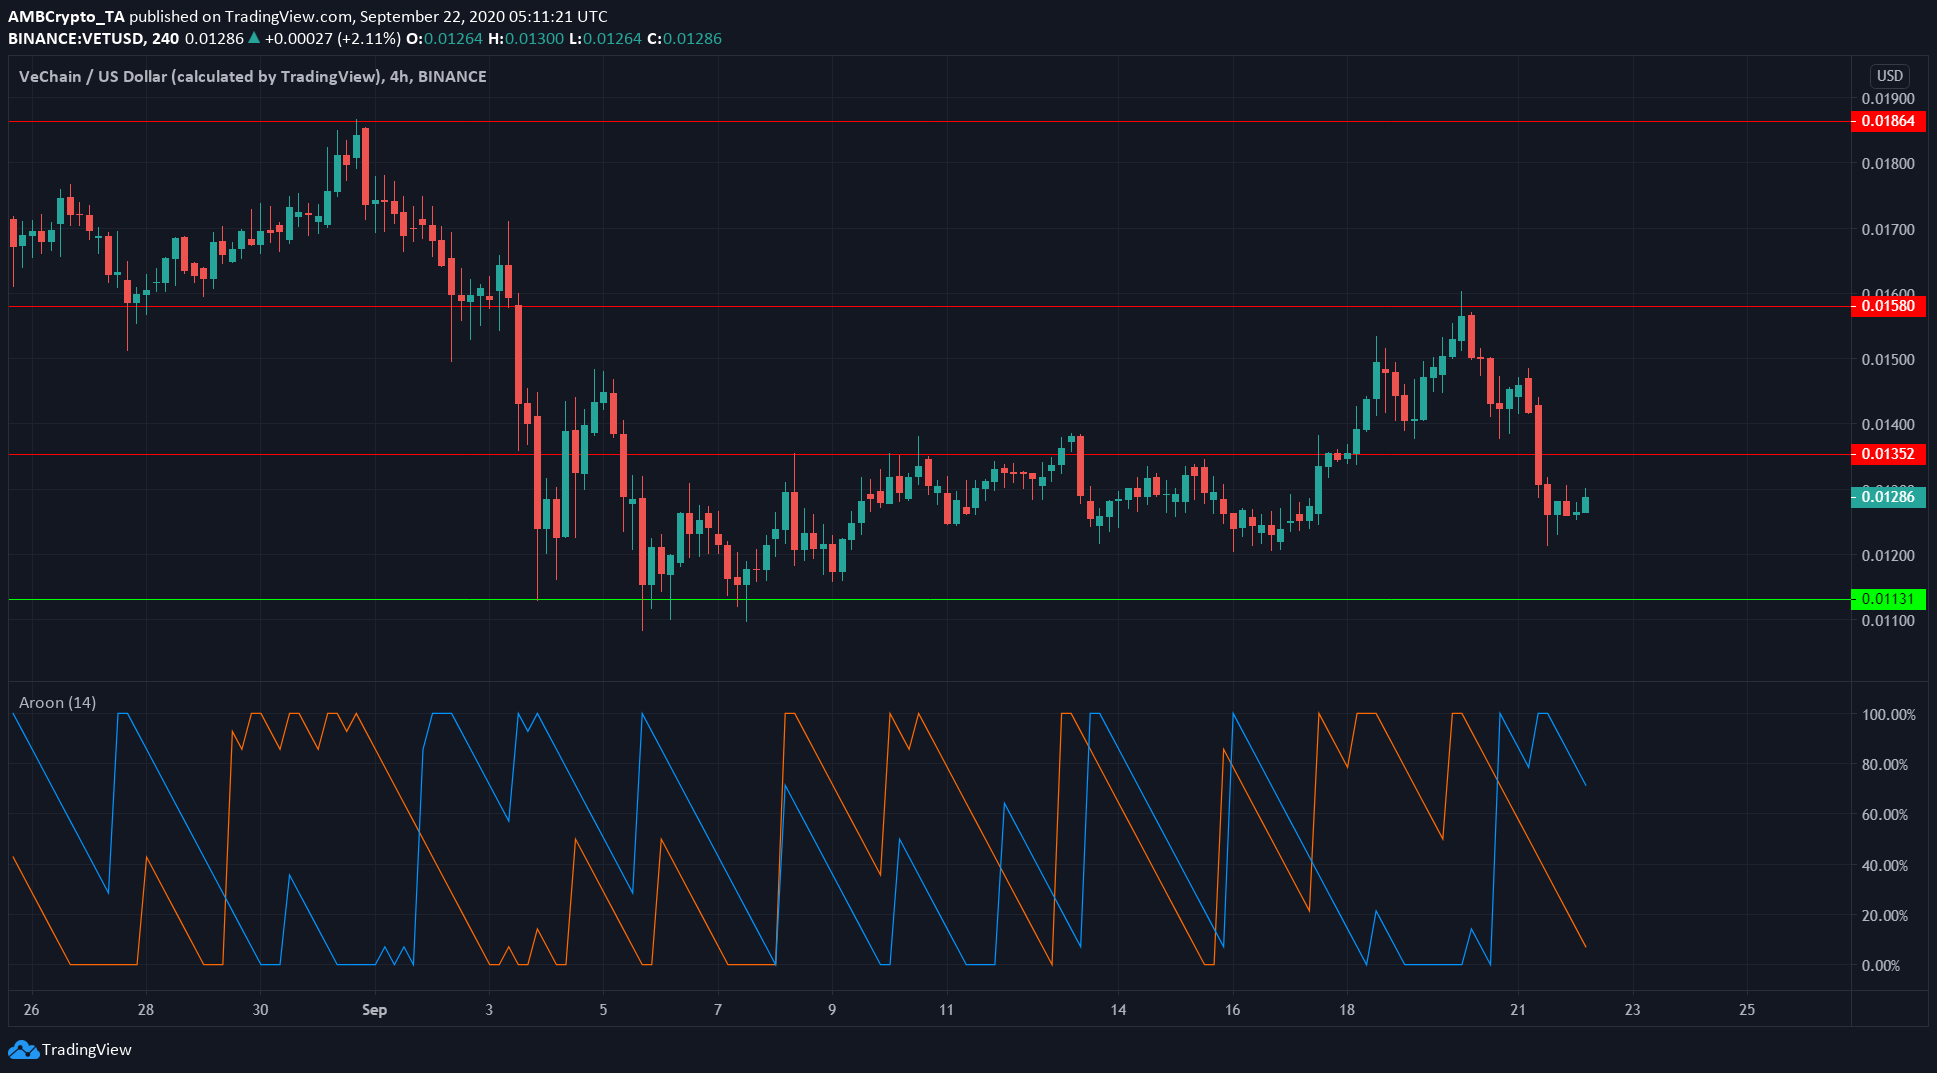Click the BINANCE:VETUSD symbol text
Image resolution: width=1937 pixels, height=1073 pixels.
[78, 39]
